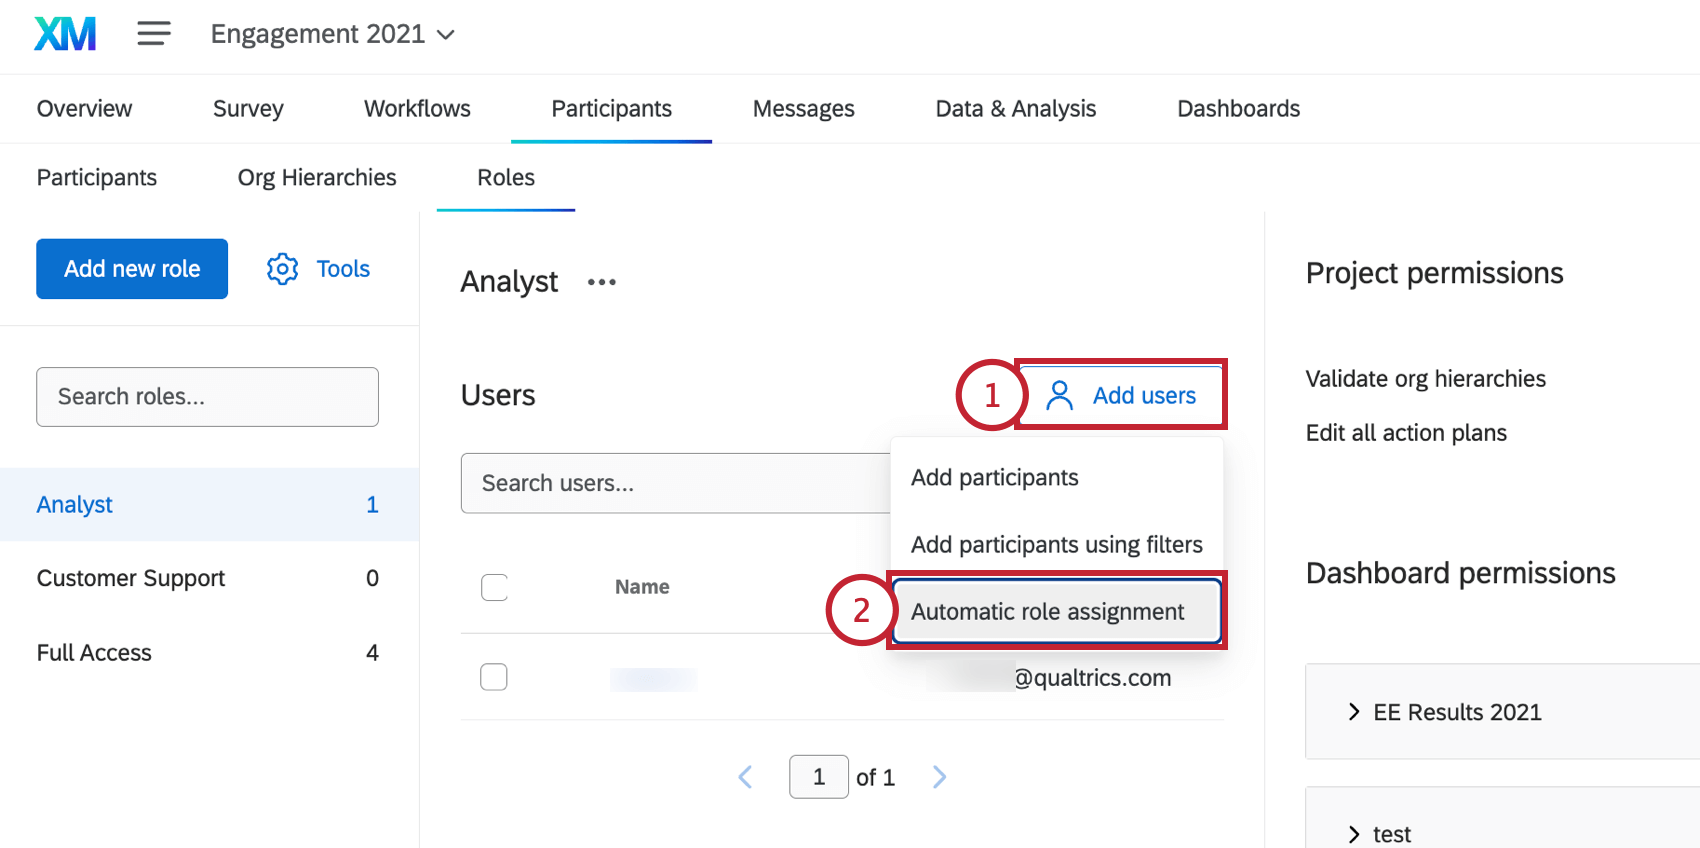Check the checkbox for the qualtrics.com user row
The width and height of the screenshot is (1700, 848).
coord(493,677)
